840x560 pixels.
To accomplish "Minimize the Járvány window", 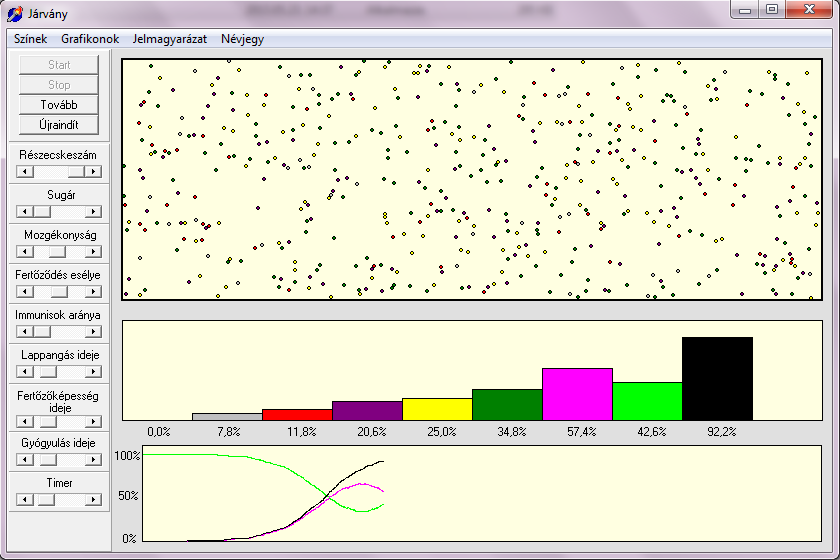I will click(745, 10).
